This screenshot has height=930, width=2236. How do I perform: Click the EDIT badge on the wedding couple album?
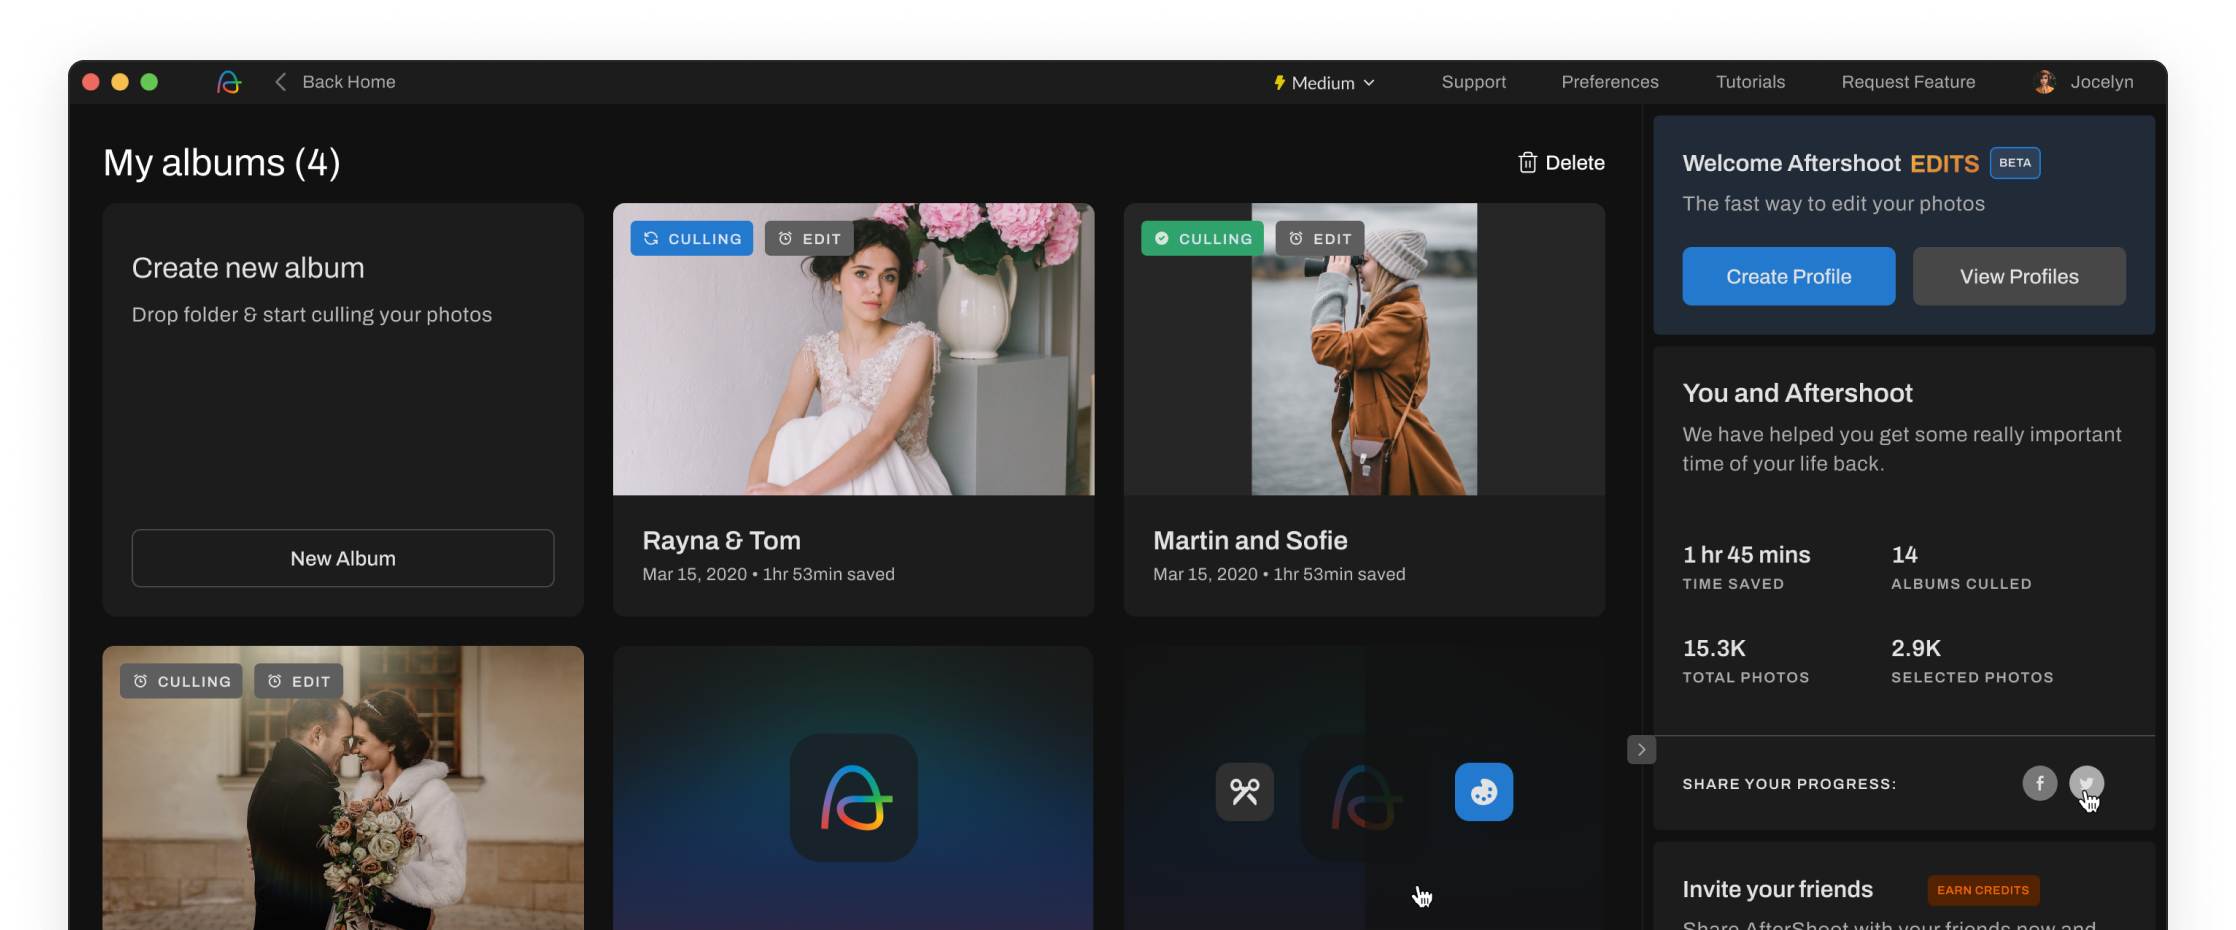(298, 681)
